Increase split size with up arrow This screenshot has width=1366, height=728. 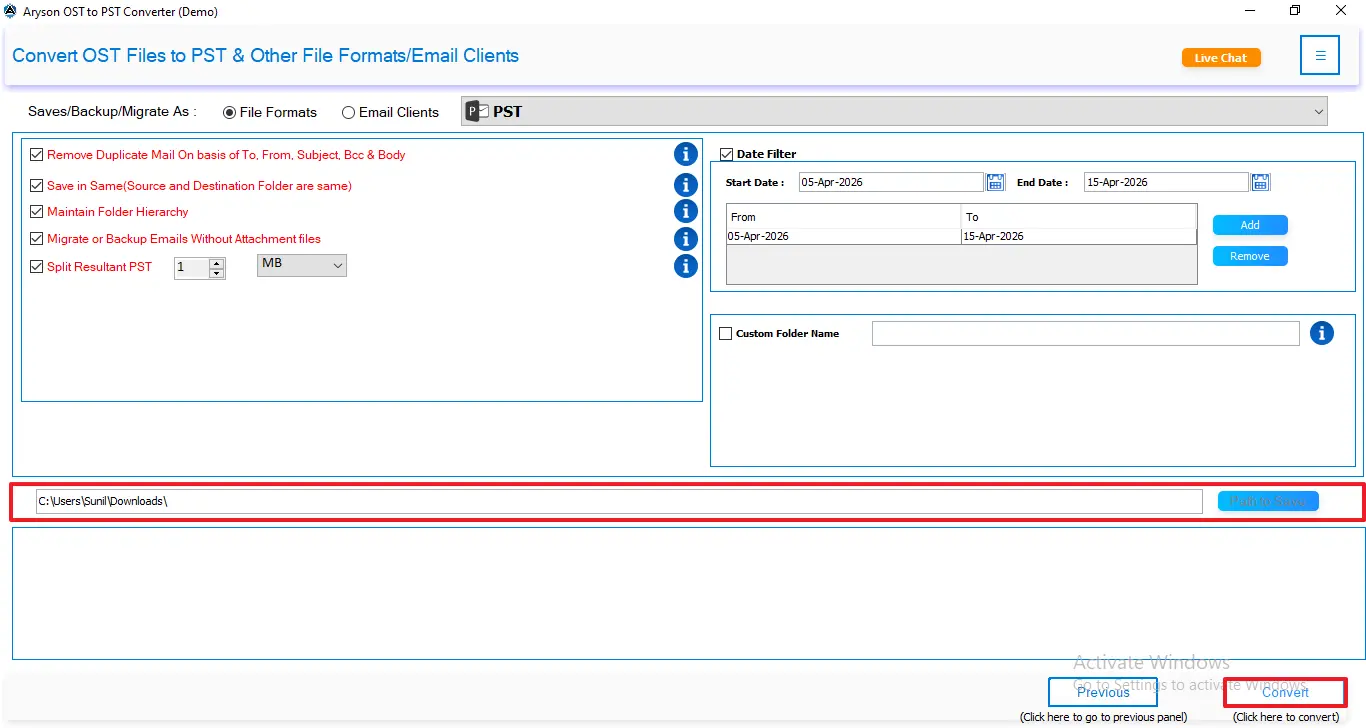tap(216, 263)
